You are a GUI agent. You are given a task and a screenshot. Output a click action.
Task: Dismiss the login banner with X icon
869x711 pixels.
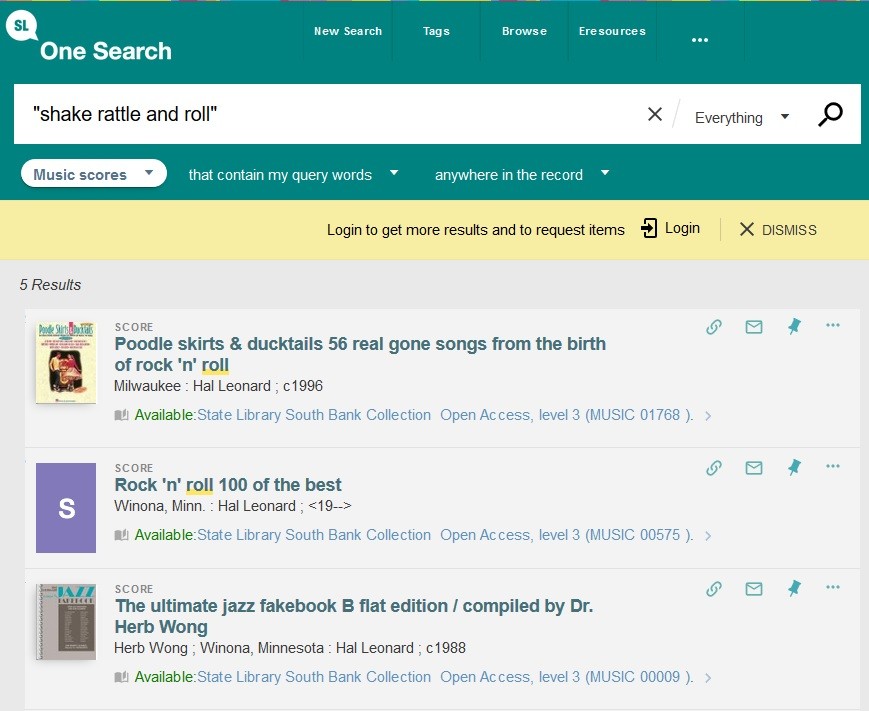(x=747, y=229)
